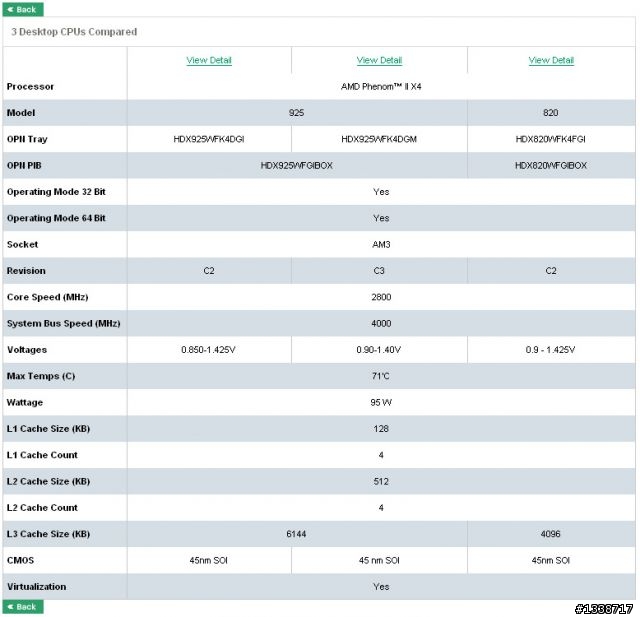Screen dimensions: 640x617
Task: Click the 'Processor' row label
Action: click(30, 87)
